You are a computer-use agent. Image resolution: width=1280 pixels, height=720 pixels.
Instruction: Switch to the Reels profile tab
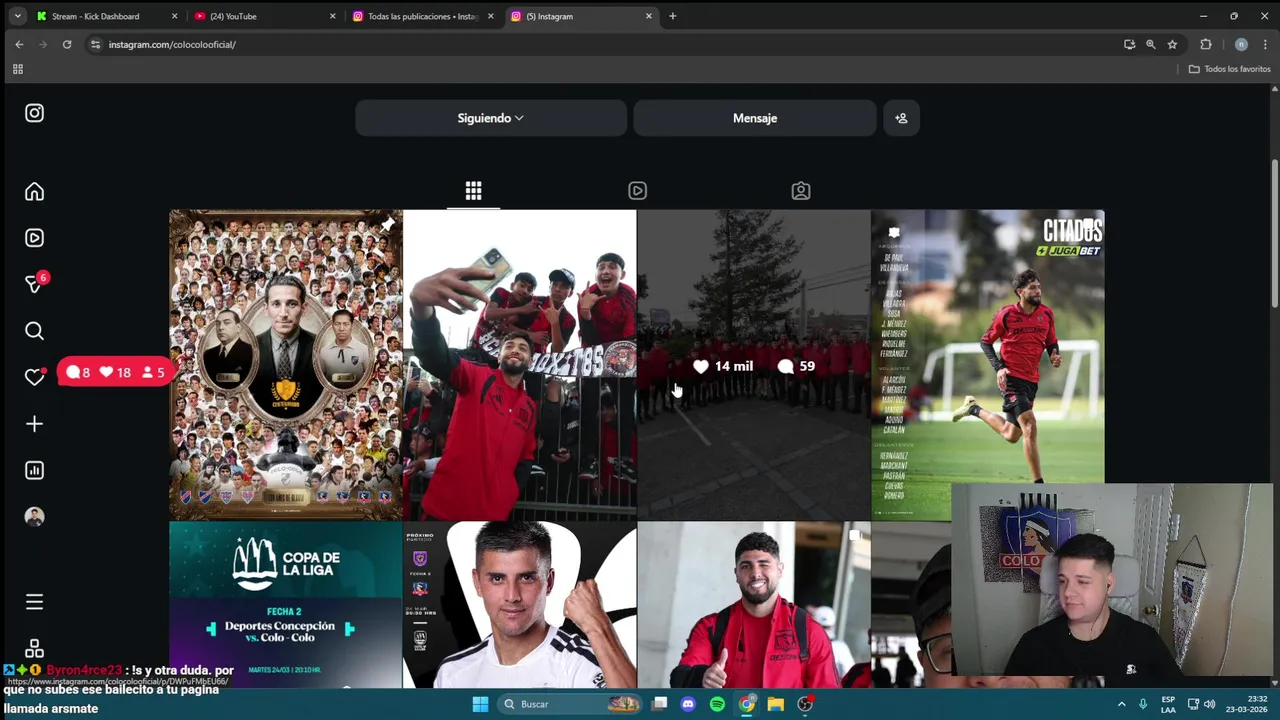(x=637, y=190)
